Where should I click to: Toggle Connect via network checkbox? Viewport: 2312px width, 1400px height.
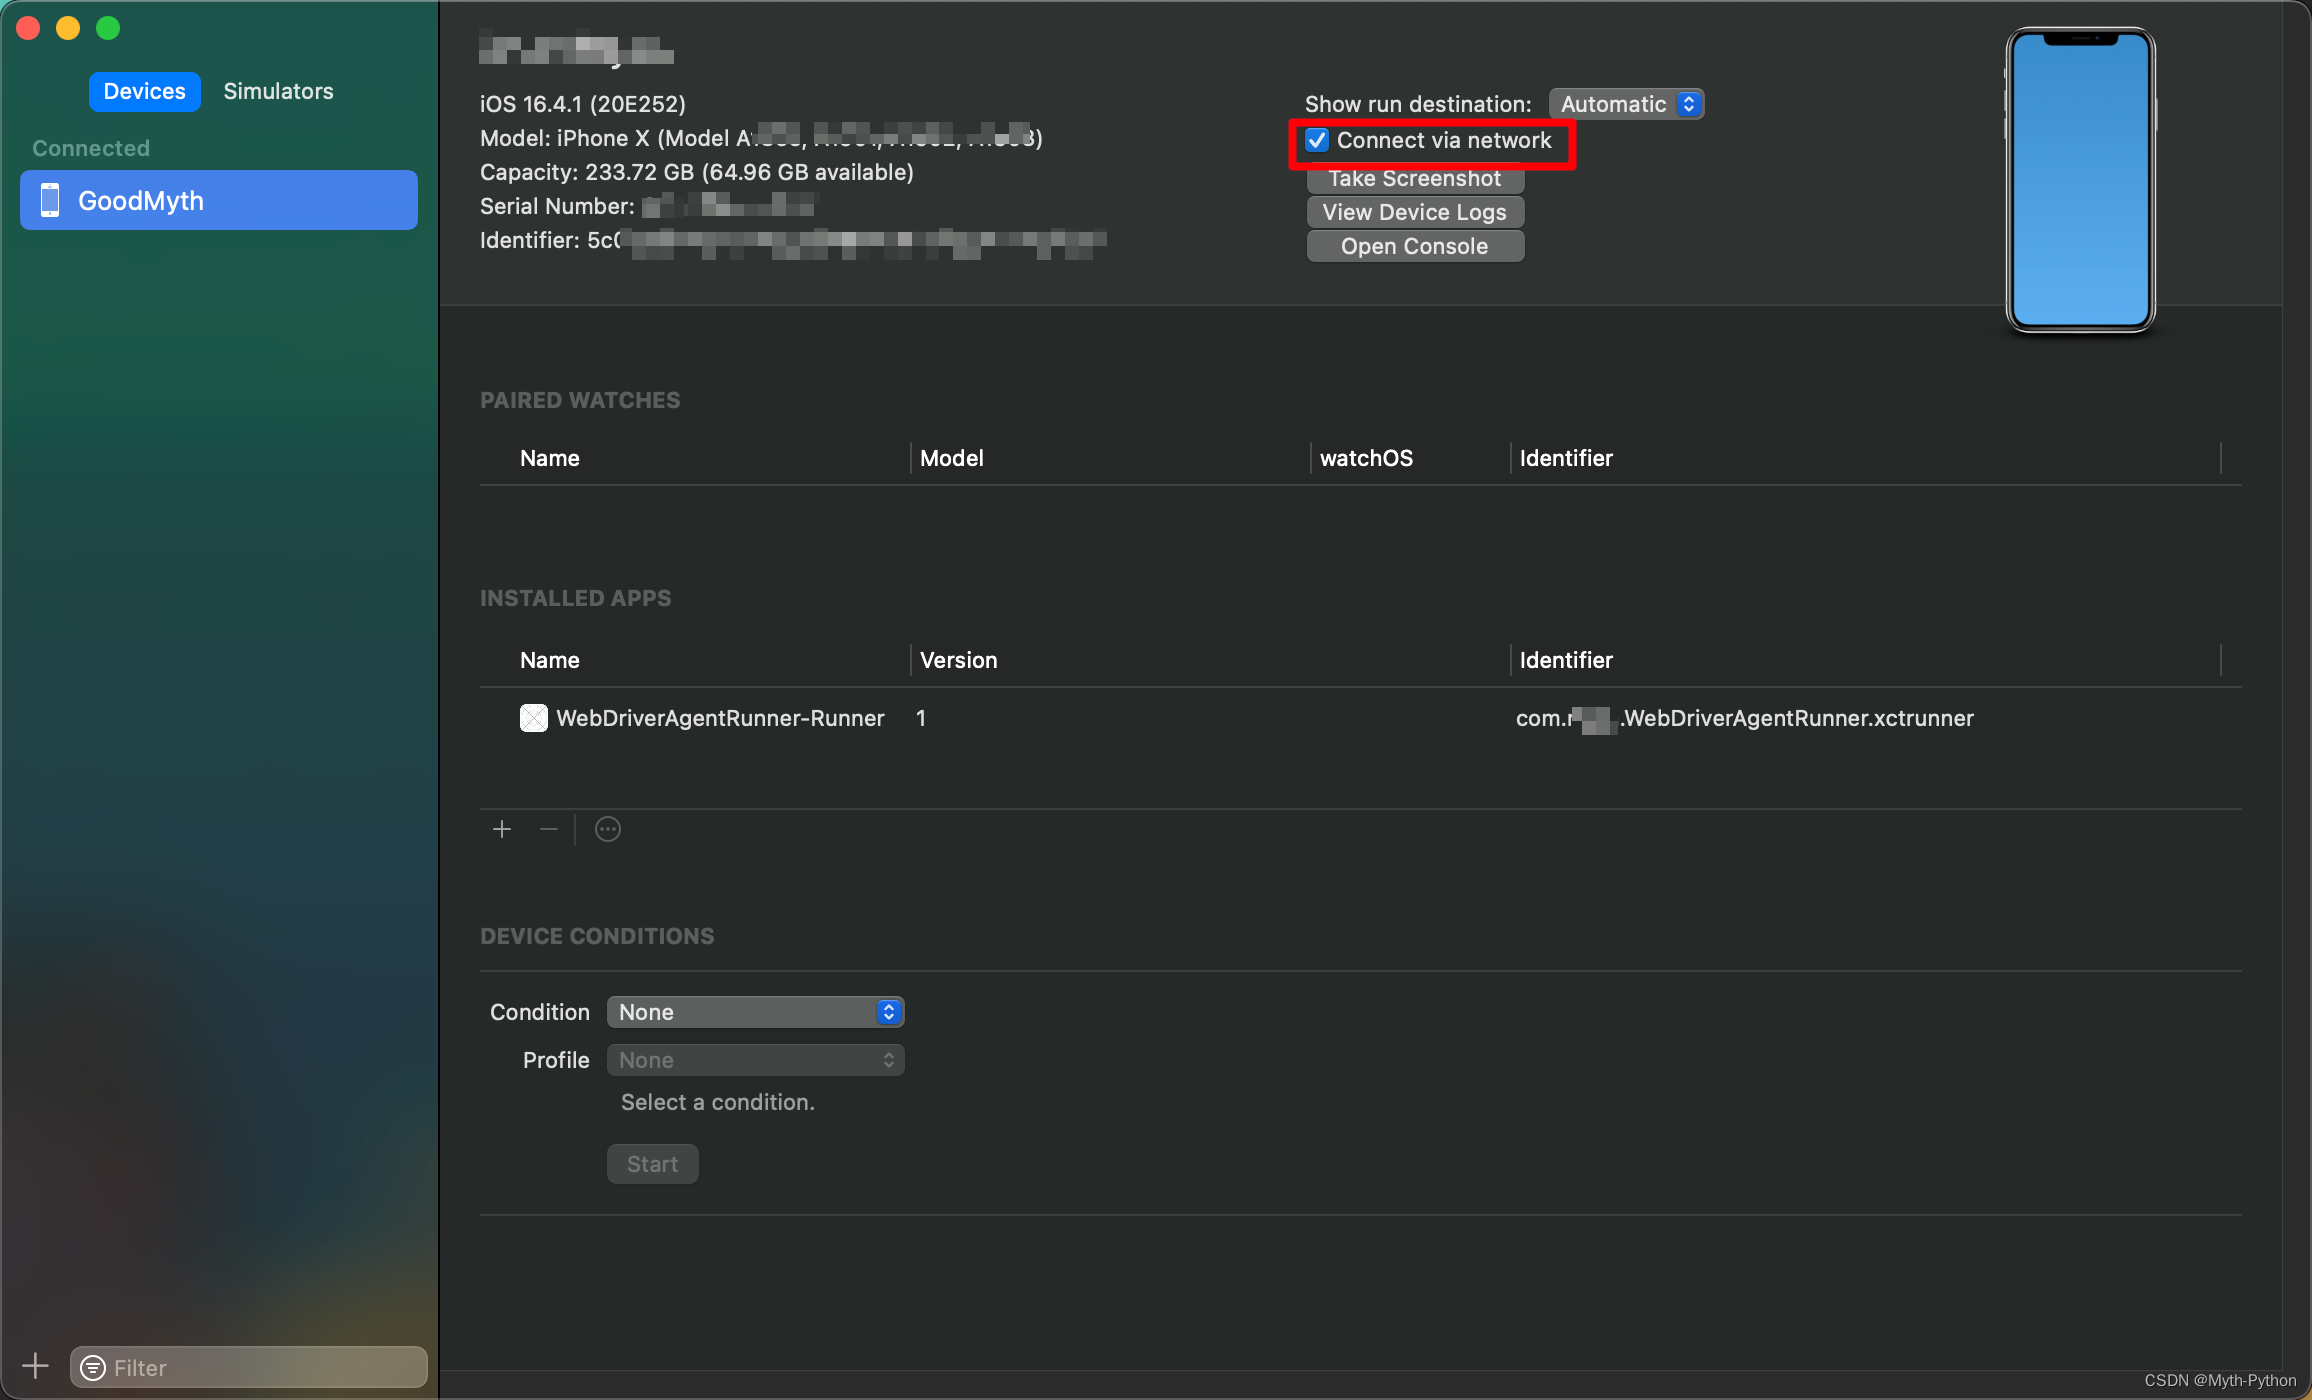point(1317,141)
